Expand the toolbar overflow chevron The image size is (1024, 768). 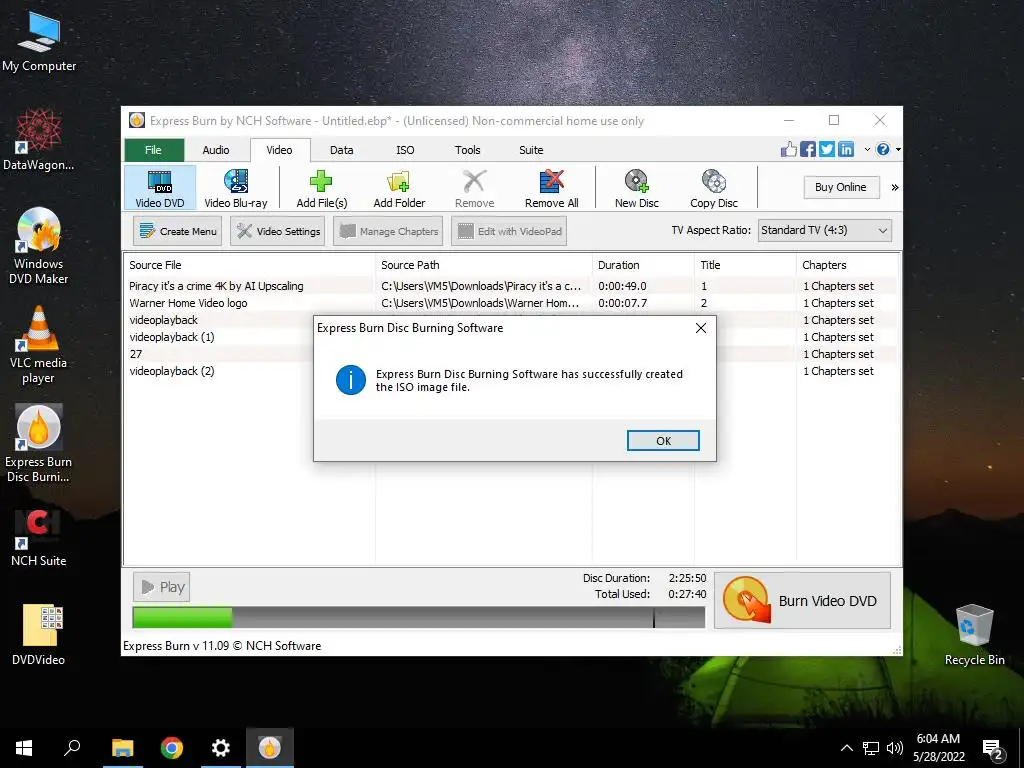(895, 187)
